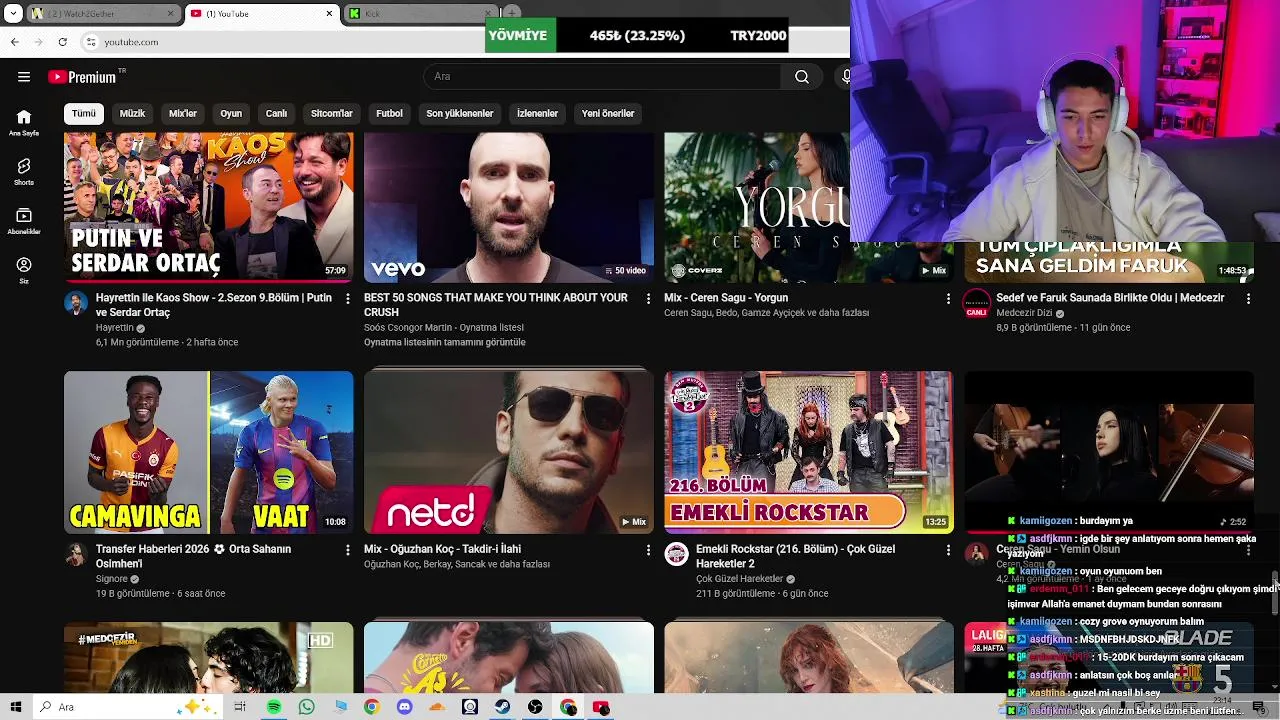Reload the page with refresh icon
The height and width of the screenshot is (720, 1280).
[63, 42]
